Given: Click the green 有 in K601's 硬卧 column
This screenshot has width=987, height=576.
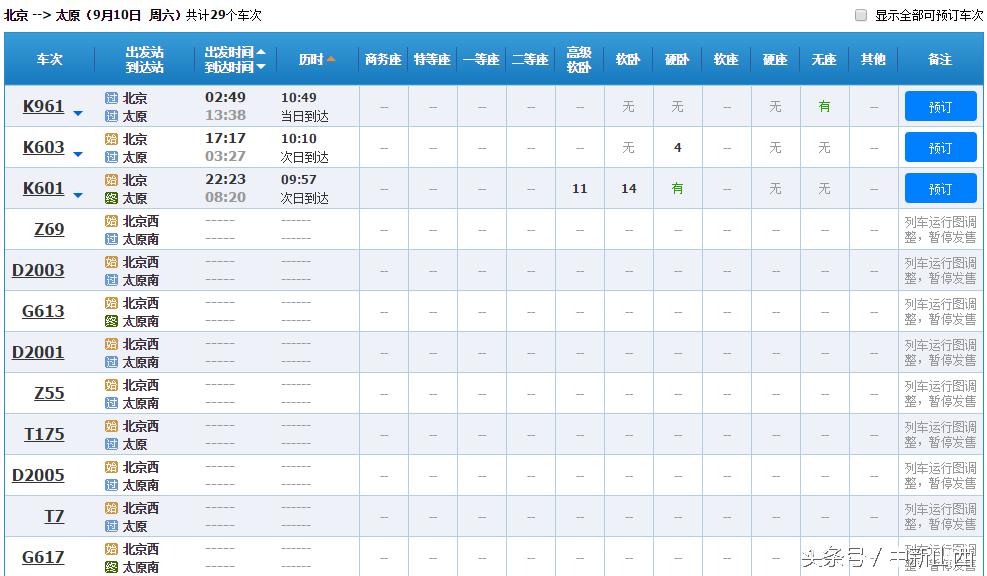Looking at the screenshot, I should [677, 188].
